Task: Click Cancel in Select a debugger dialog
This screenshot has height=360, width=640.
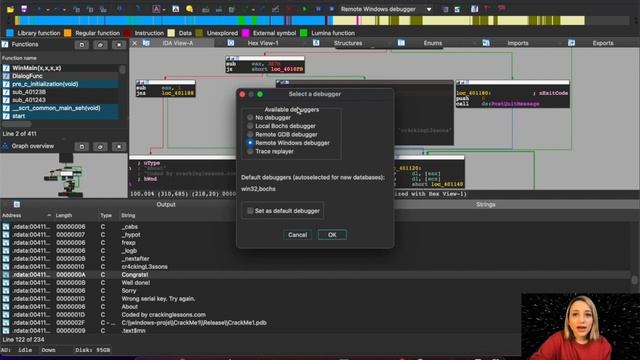Action: click(x=297, y=235)
